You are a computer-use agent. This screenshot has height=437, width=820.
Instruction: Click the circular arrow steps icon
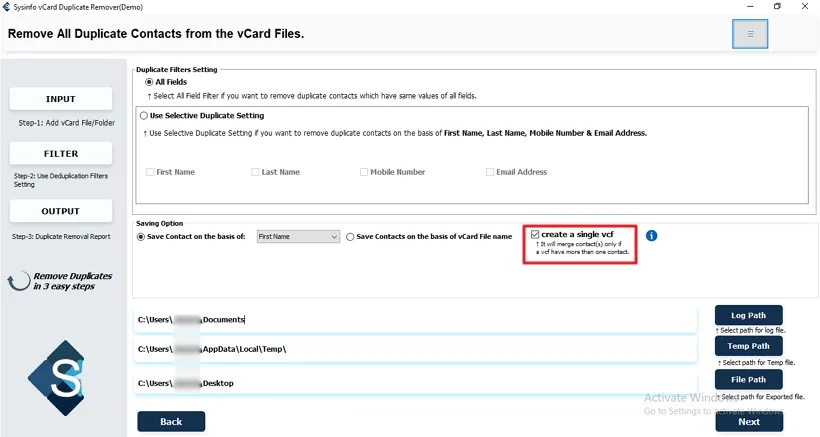[x=18, y=281]
